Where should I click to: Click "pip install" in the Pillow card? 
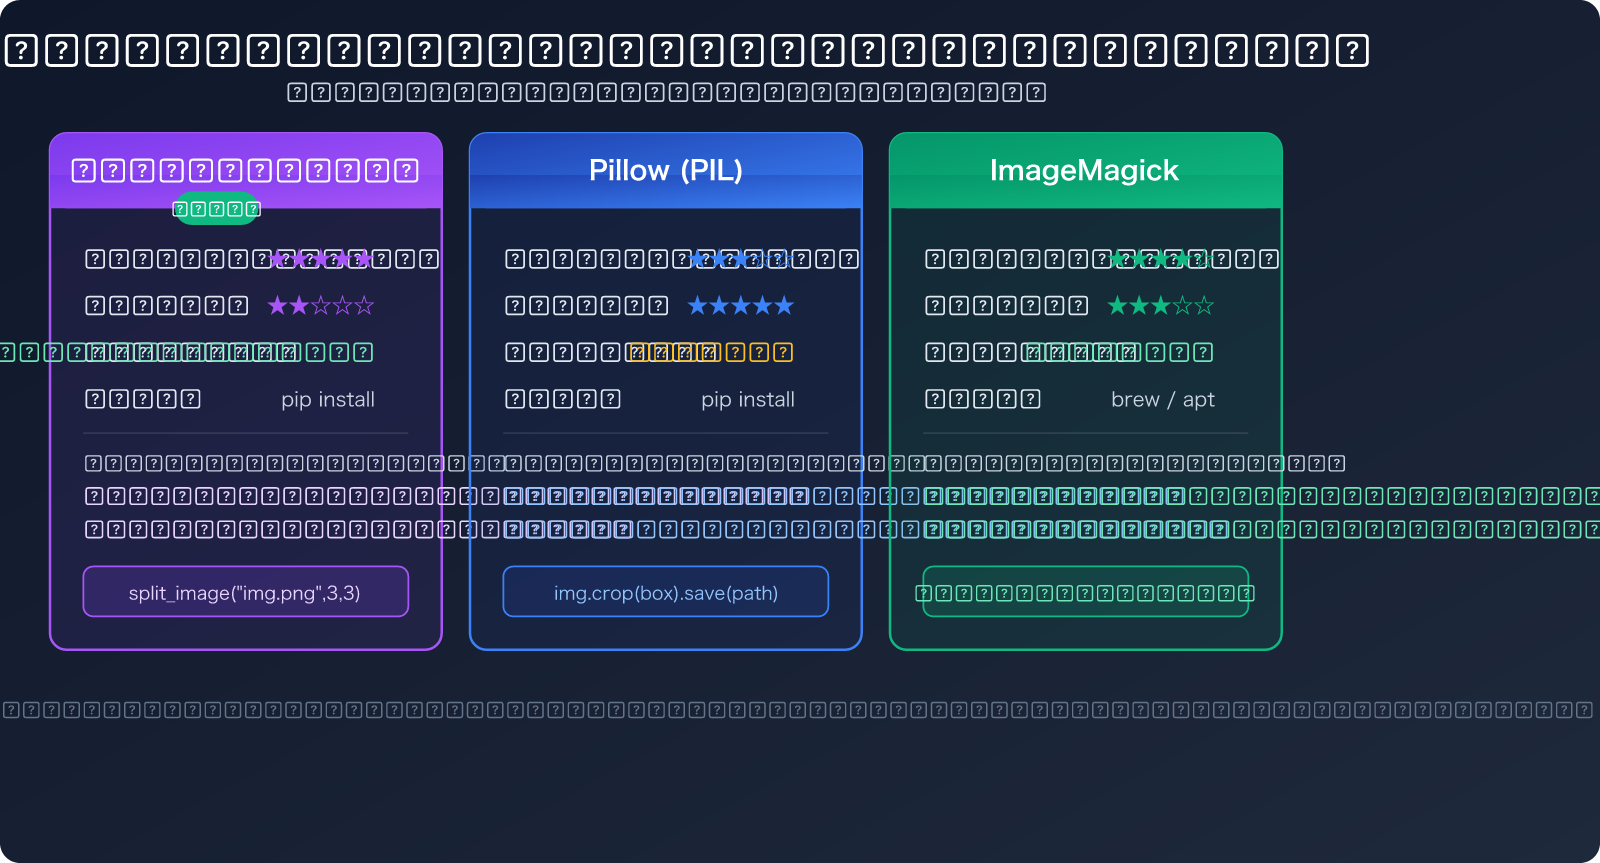(748, 399)
